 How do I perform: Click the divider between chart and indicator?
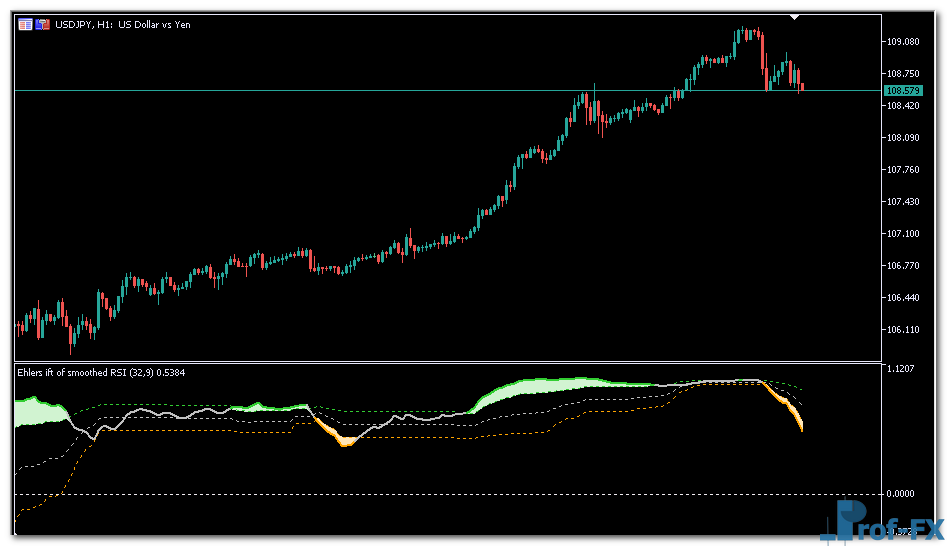pos(450,362)
